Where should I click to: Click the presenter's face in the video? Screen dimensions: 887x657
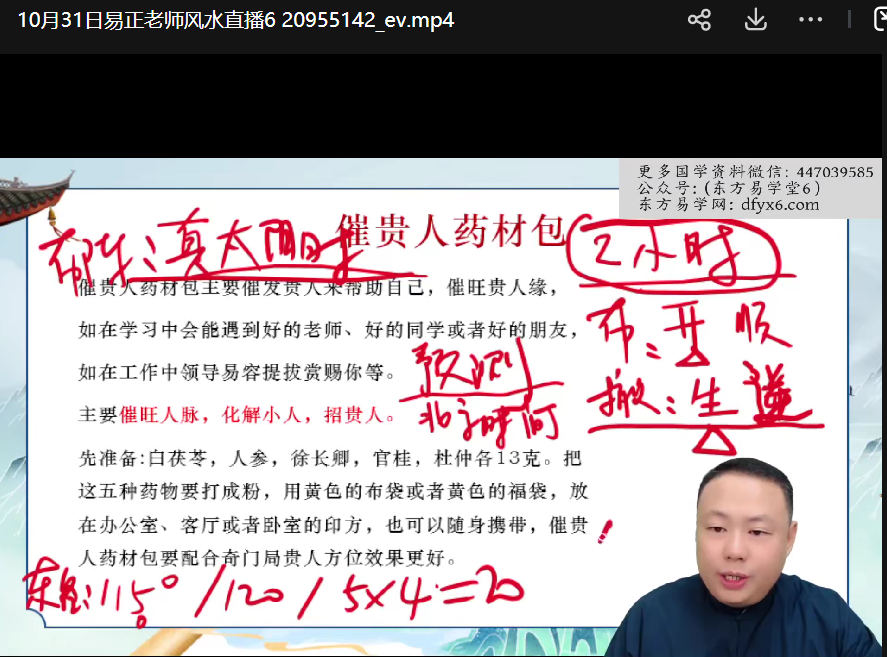coord(736,522)
